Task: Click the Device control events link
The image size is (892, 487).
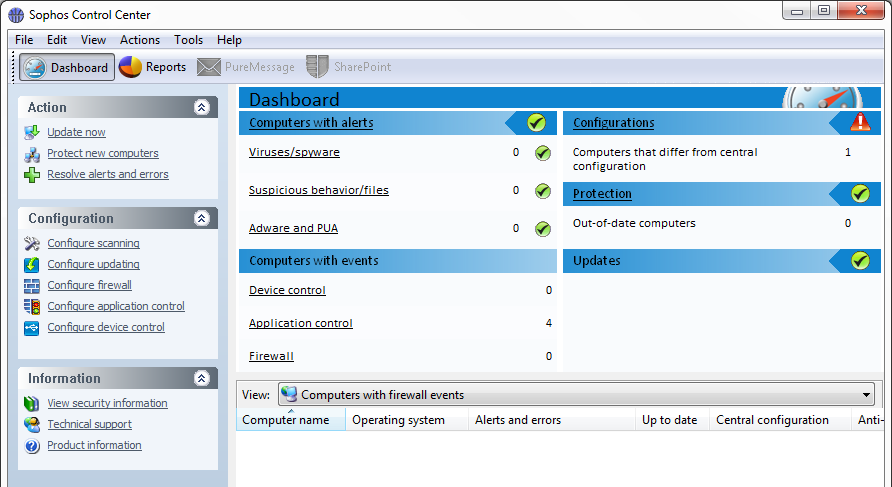Action: tap(287, 290)
